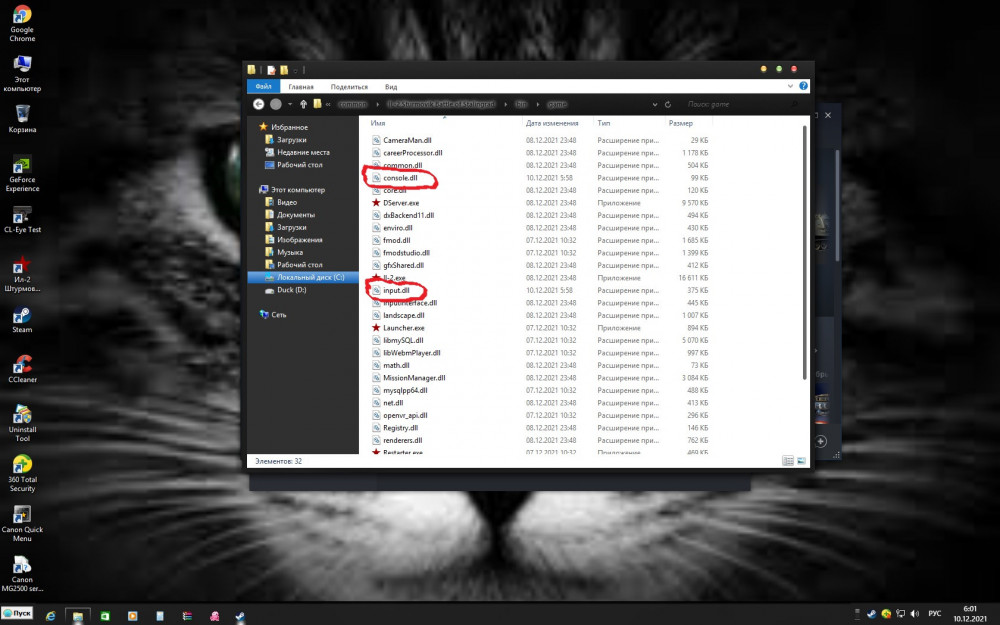Open Google Chrome desktop shortcut
The image size is (1000, 625).
[22, 23]
